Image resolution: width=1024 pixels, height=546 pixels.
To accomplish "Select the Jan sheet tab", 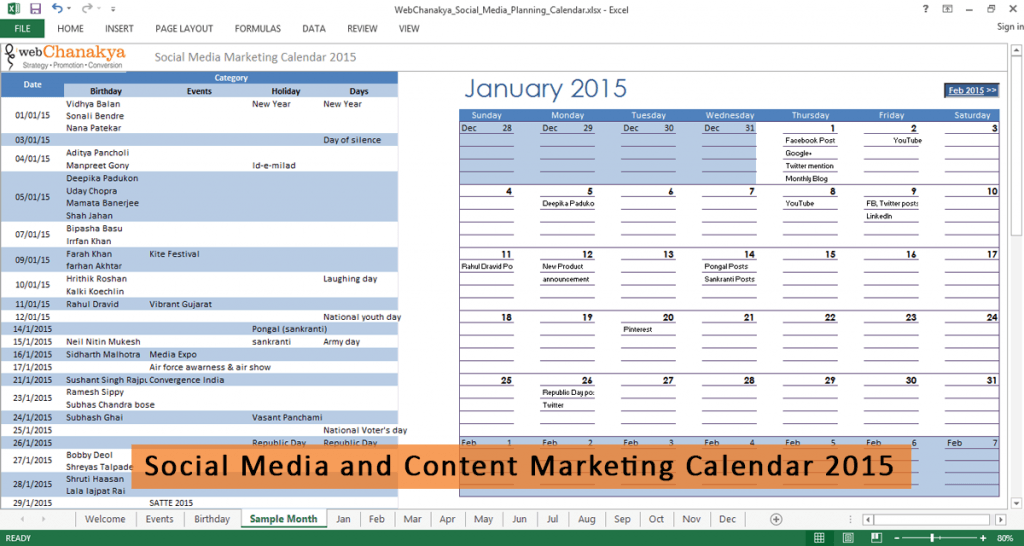I will click(344, 519).
